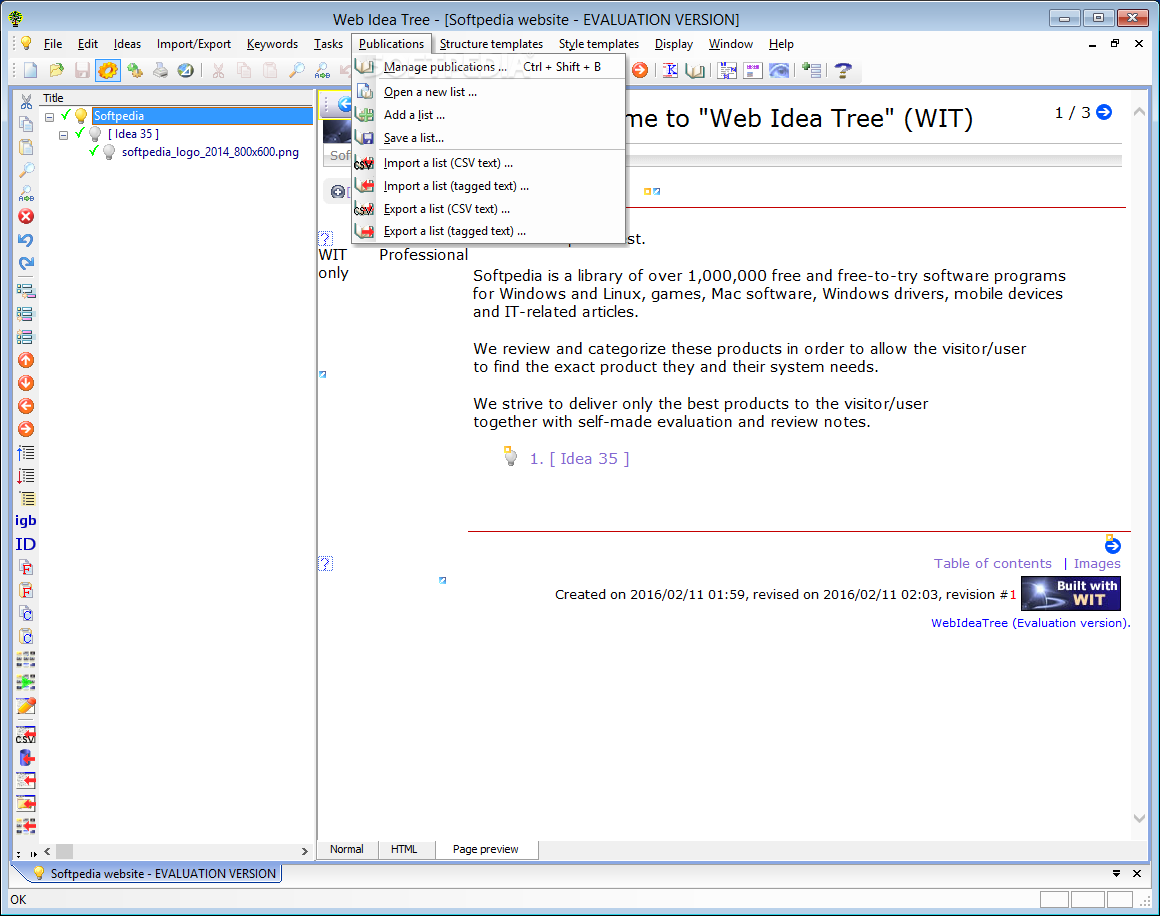Click the orange Move Up arrow in sidebar

click(26, 360)
